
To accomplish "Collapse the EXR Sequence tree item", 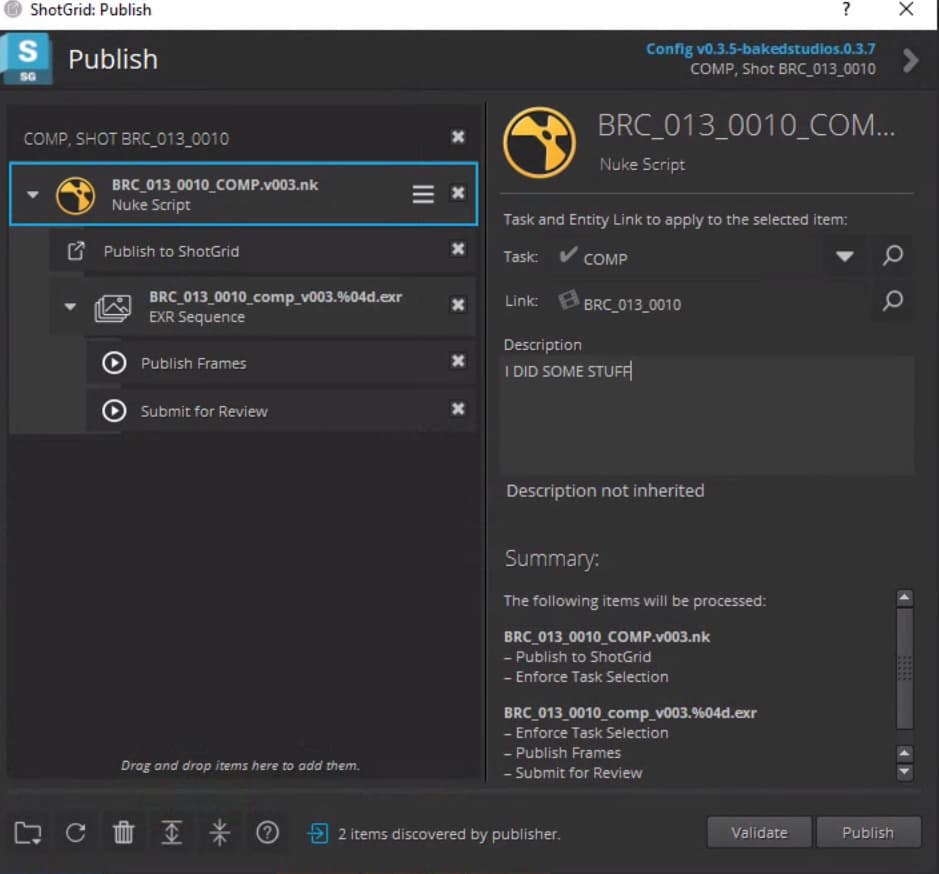I will coord(70,307).
